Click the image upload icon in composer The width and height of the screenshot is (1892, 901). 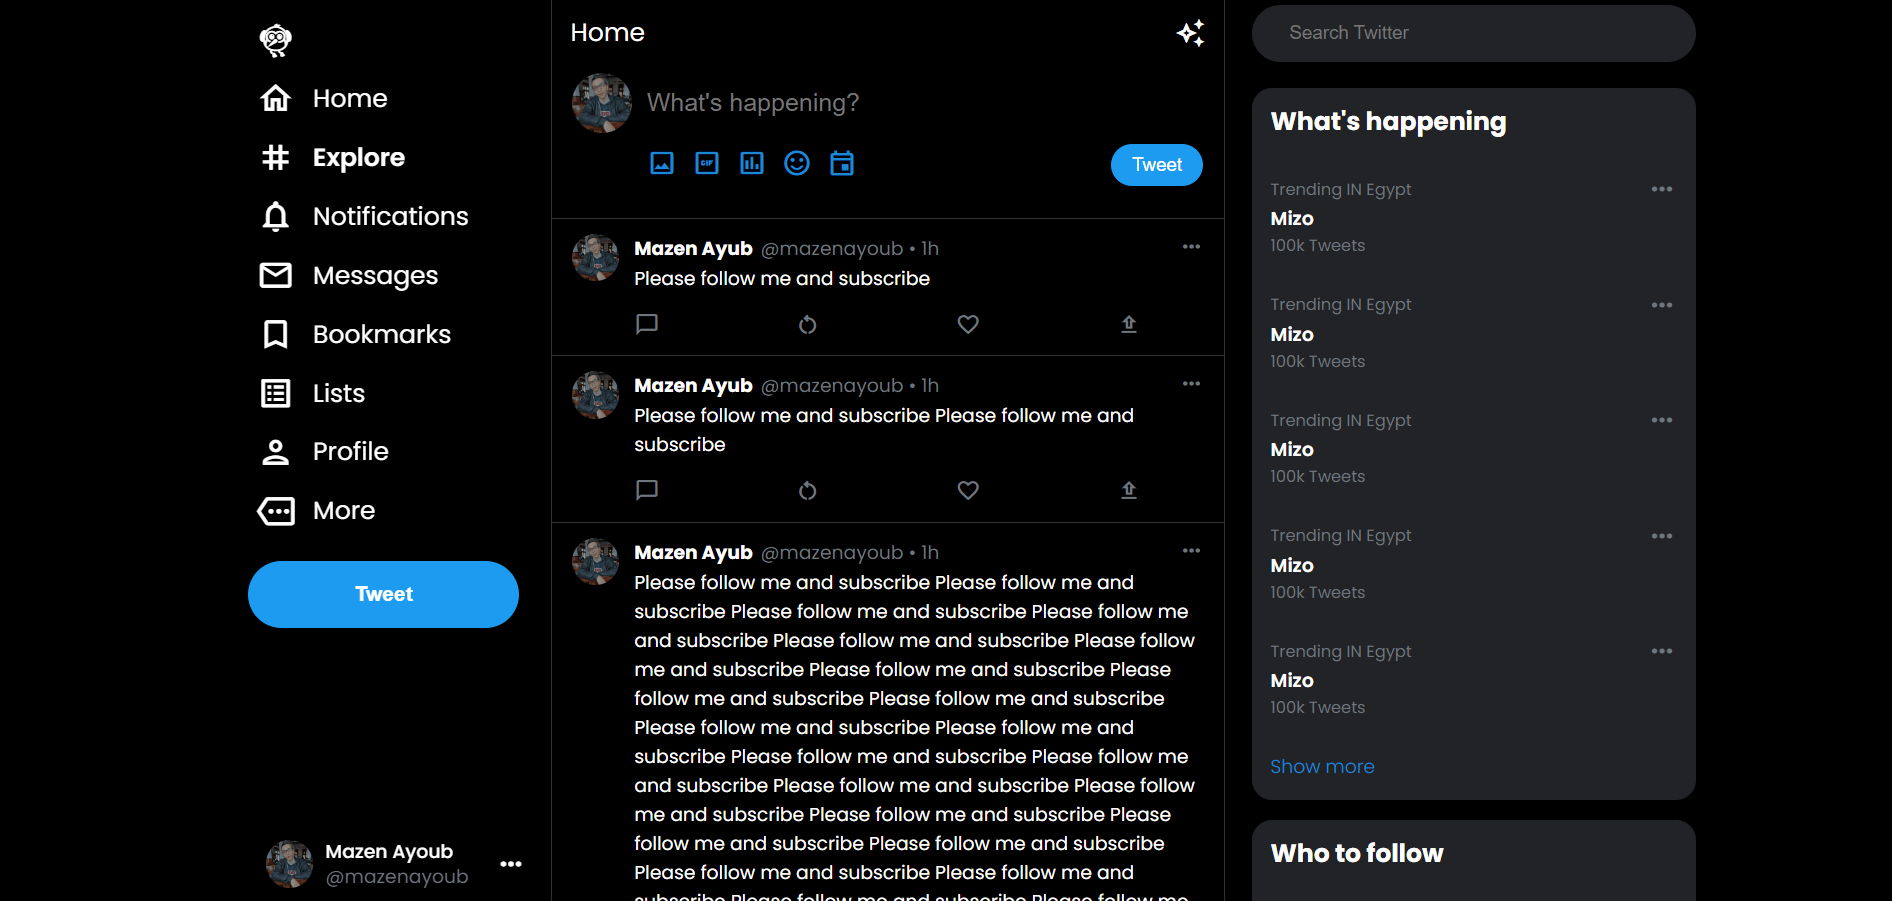click(662, 163)
